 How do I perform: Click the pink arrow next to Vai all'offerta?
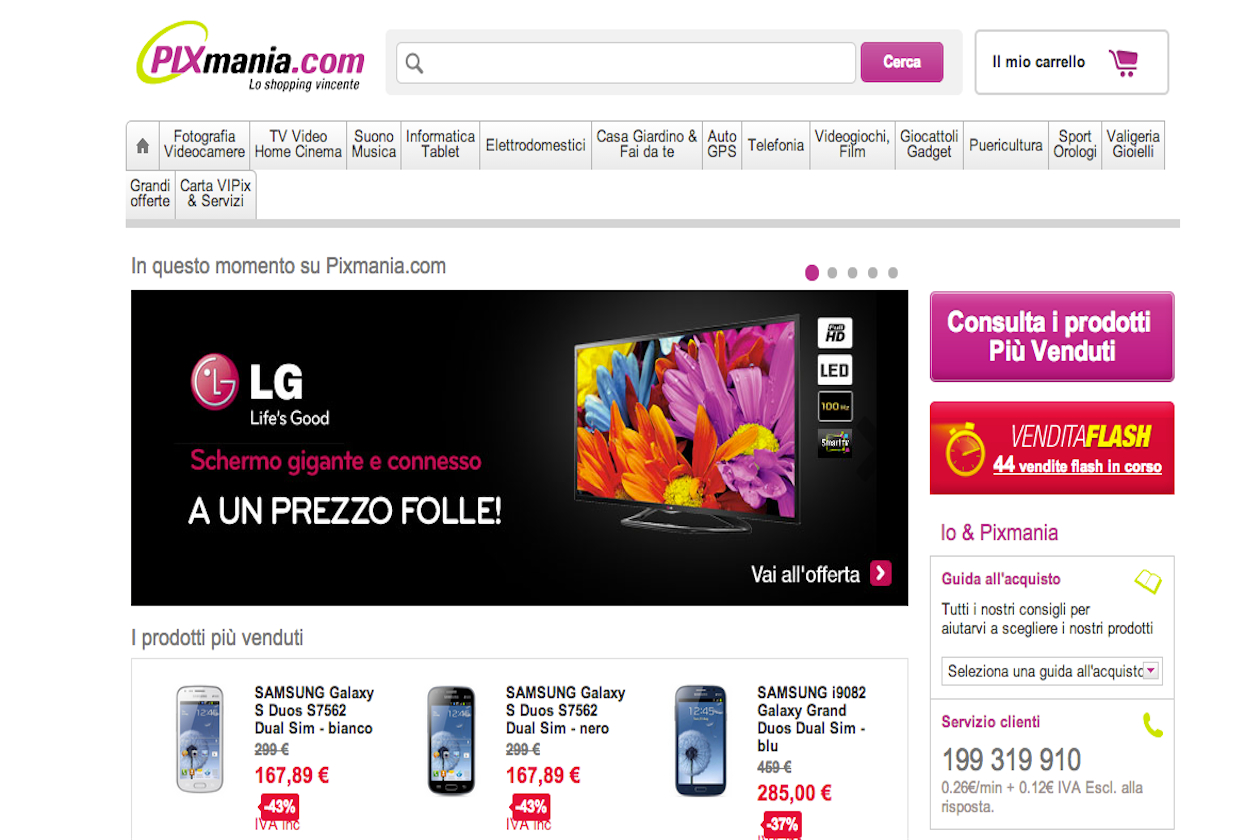[880, 573]
